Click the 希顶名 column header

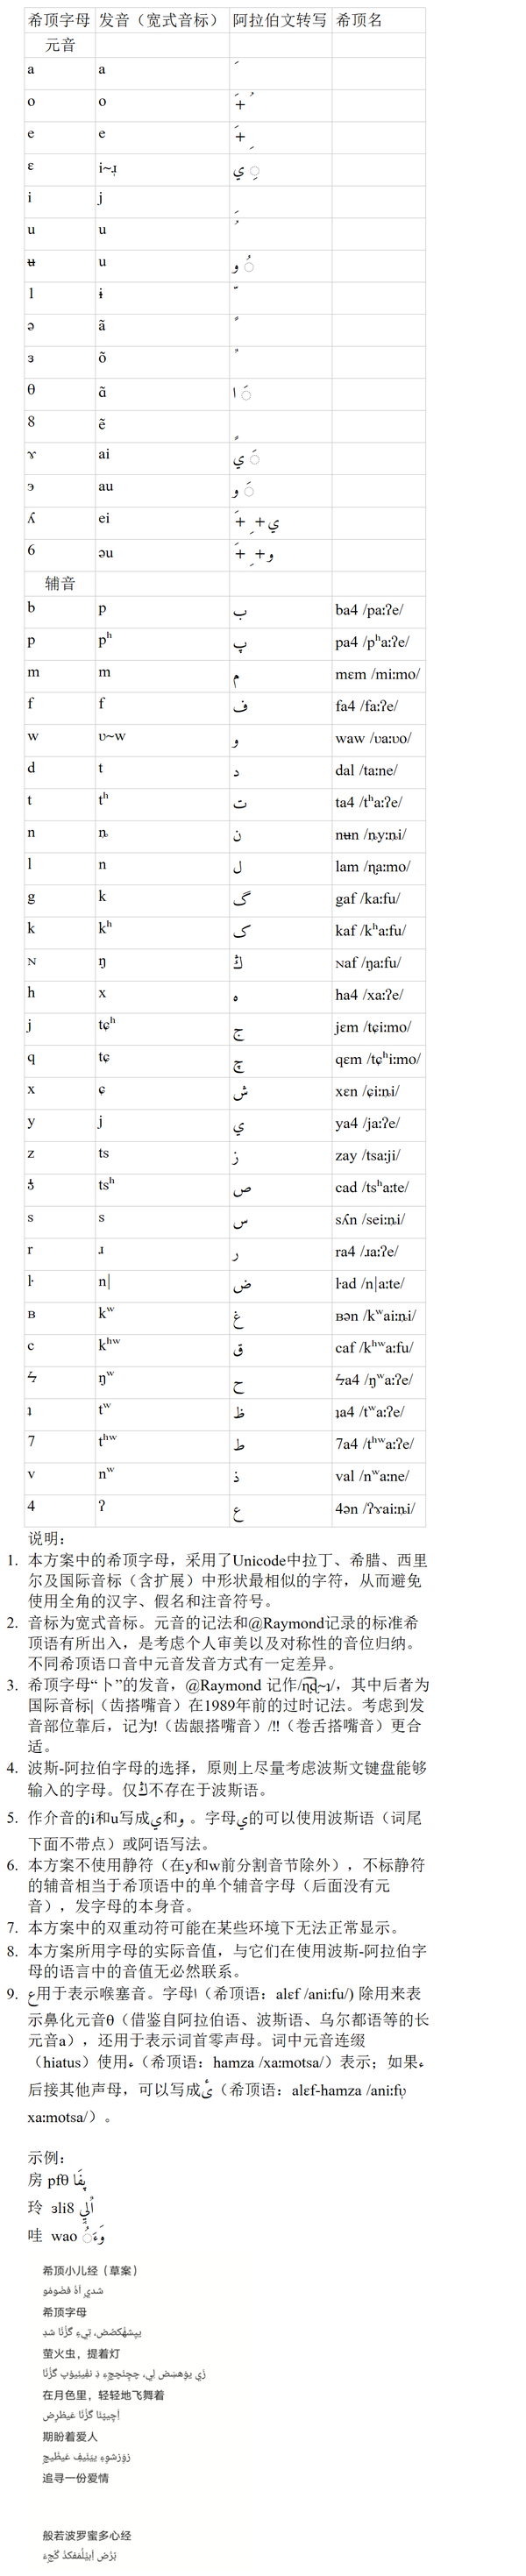click(x=359, y=20)
